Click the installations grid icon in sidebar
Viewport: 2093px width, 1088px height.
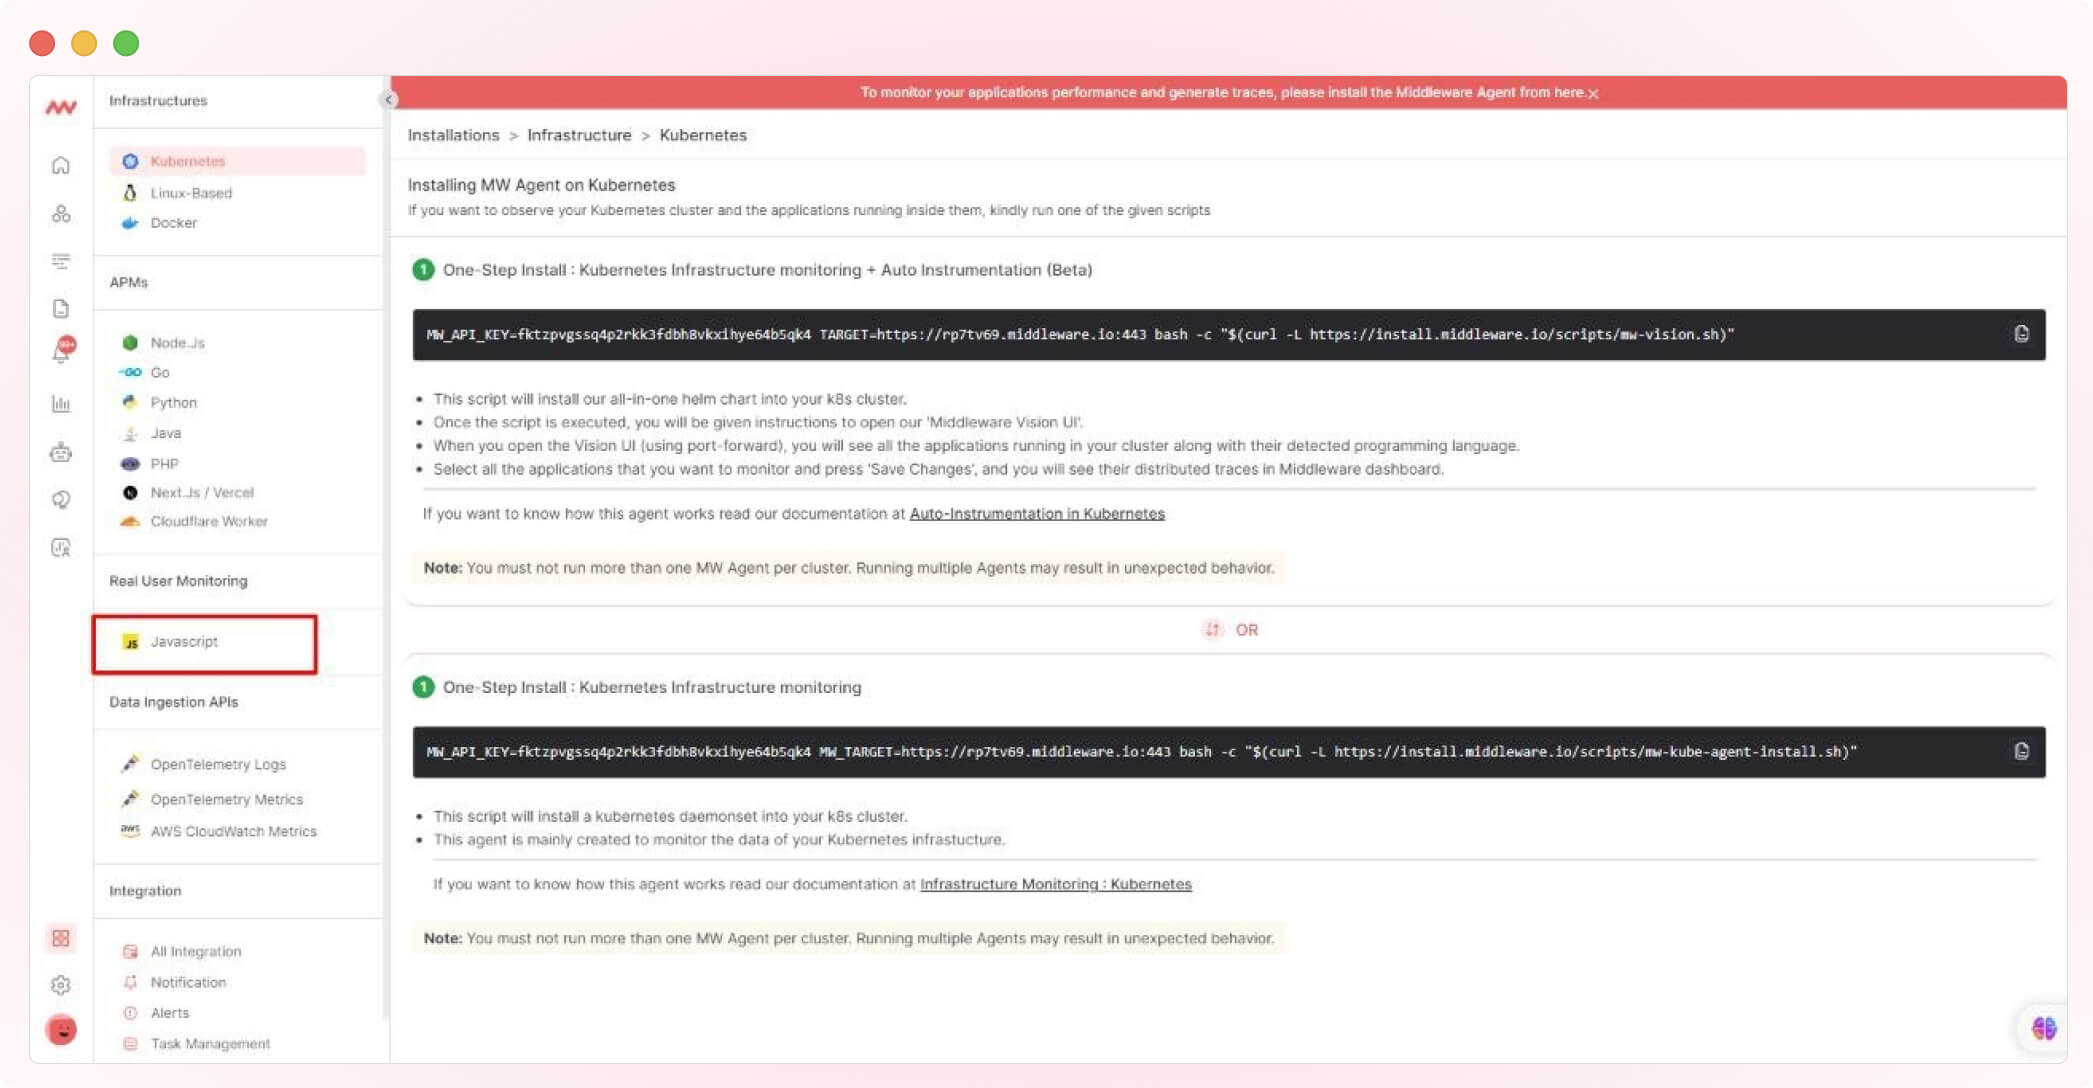[61, 938]
